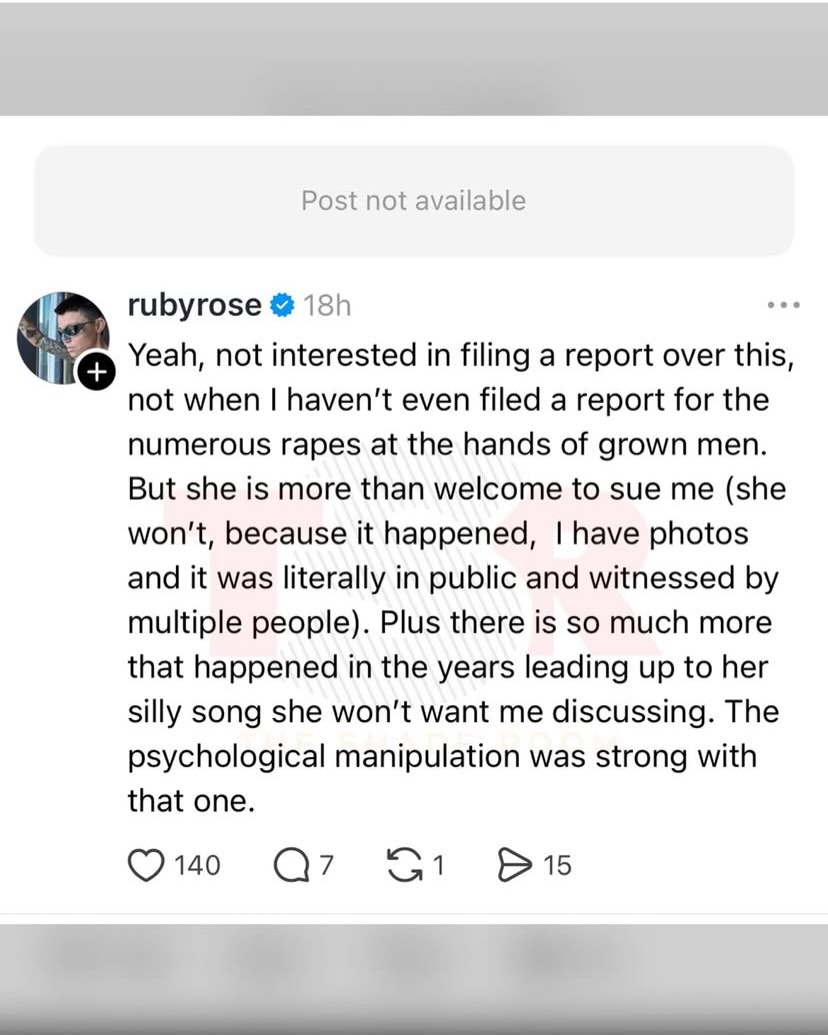The height and width of the screenshot is (1035, 828).
Task: Open the three-dot more options menu
Action: pos(782,306)
